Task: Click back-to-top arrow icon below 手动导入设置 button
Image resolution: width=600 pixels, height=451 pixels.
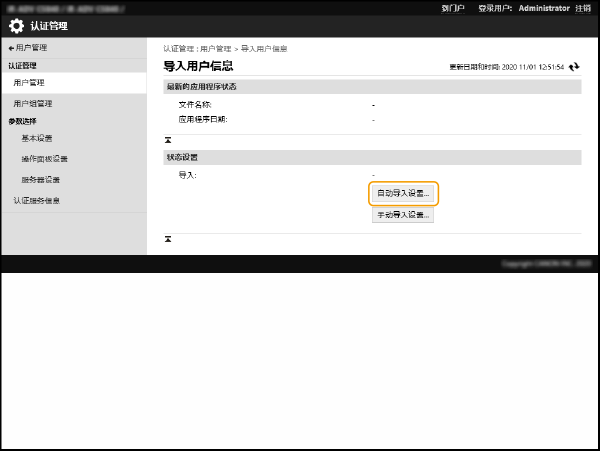Action: 168,240
